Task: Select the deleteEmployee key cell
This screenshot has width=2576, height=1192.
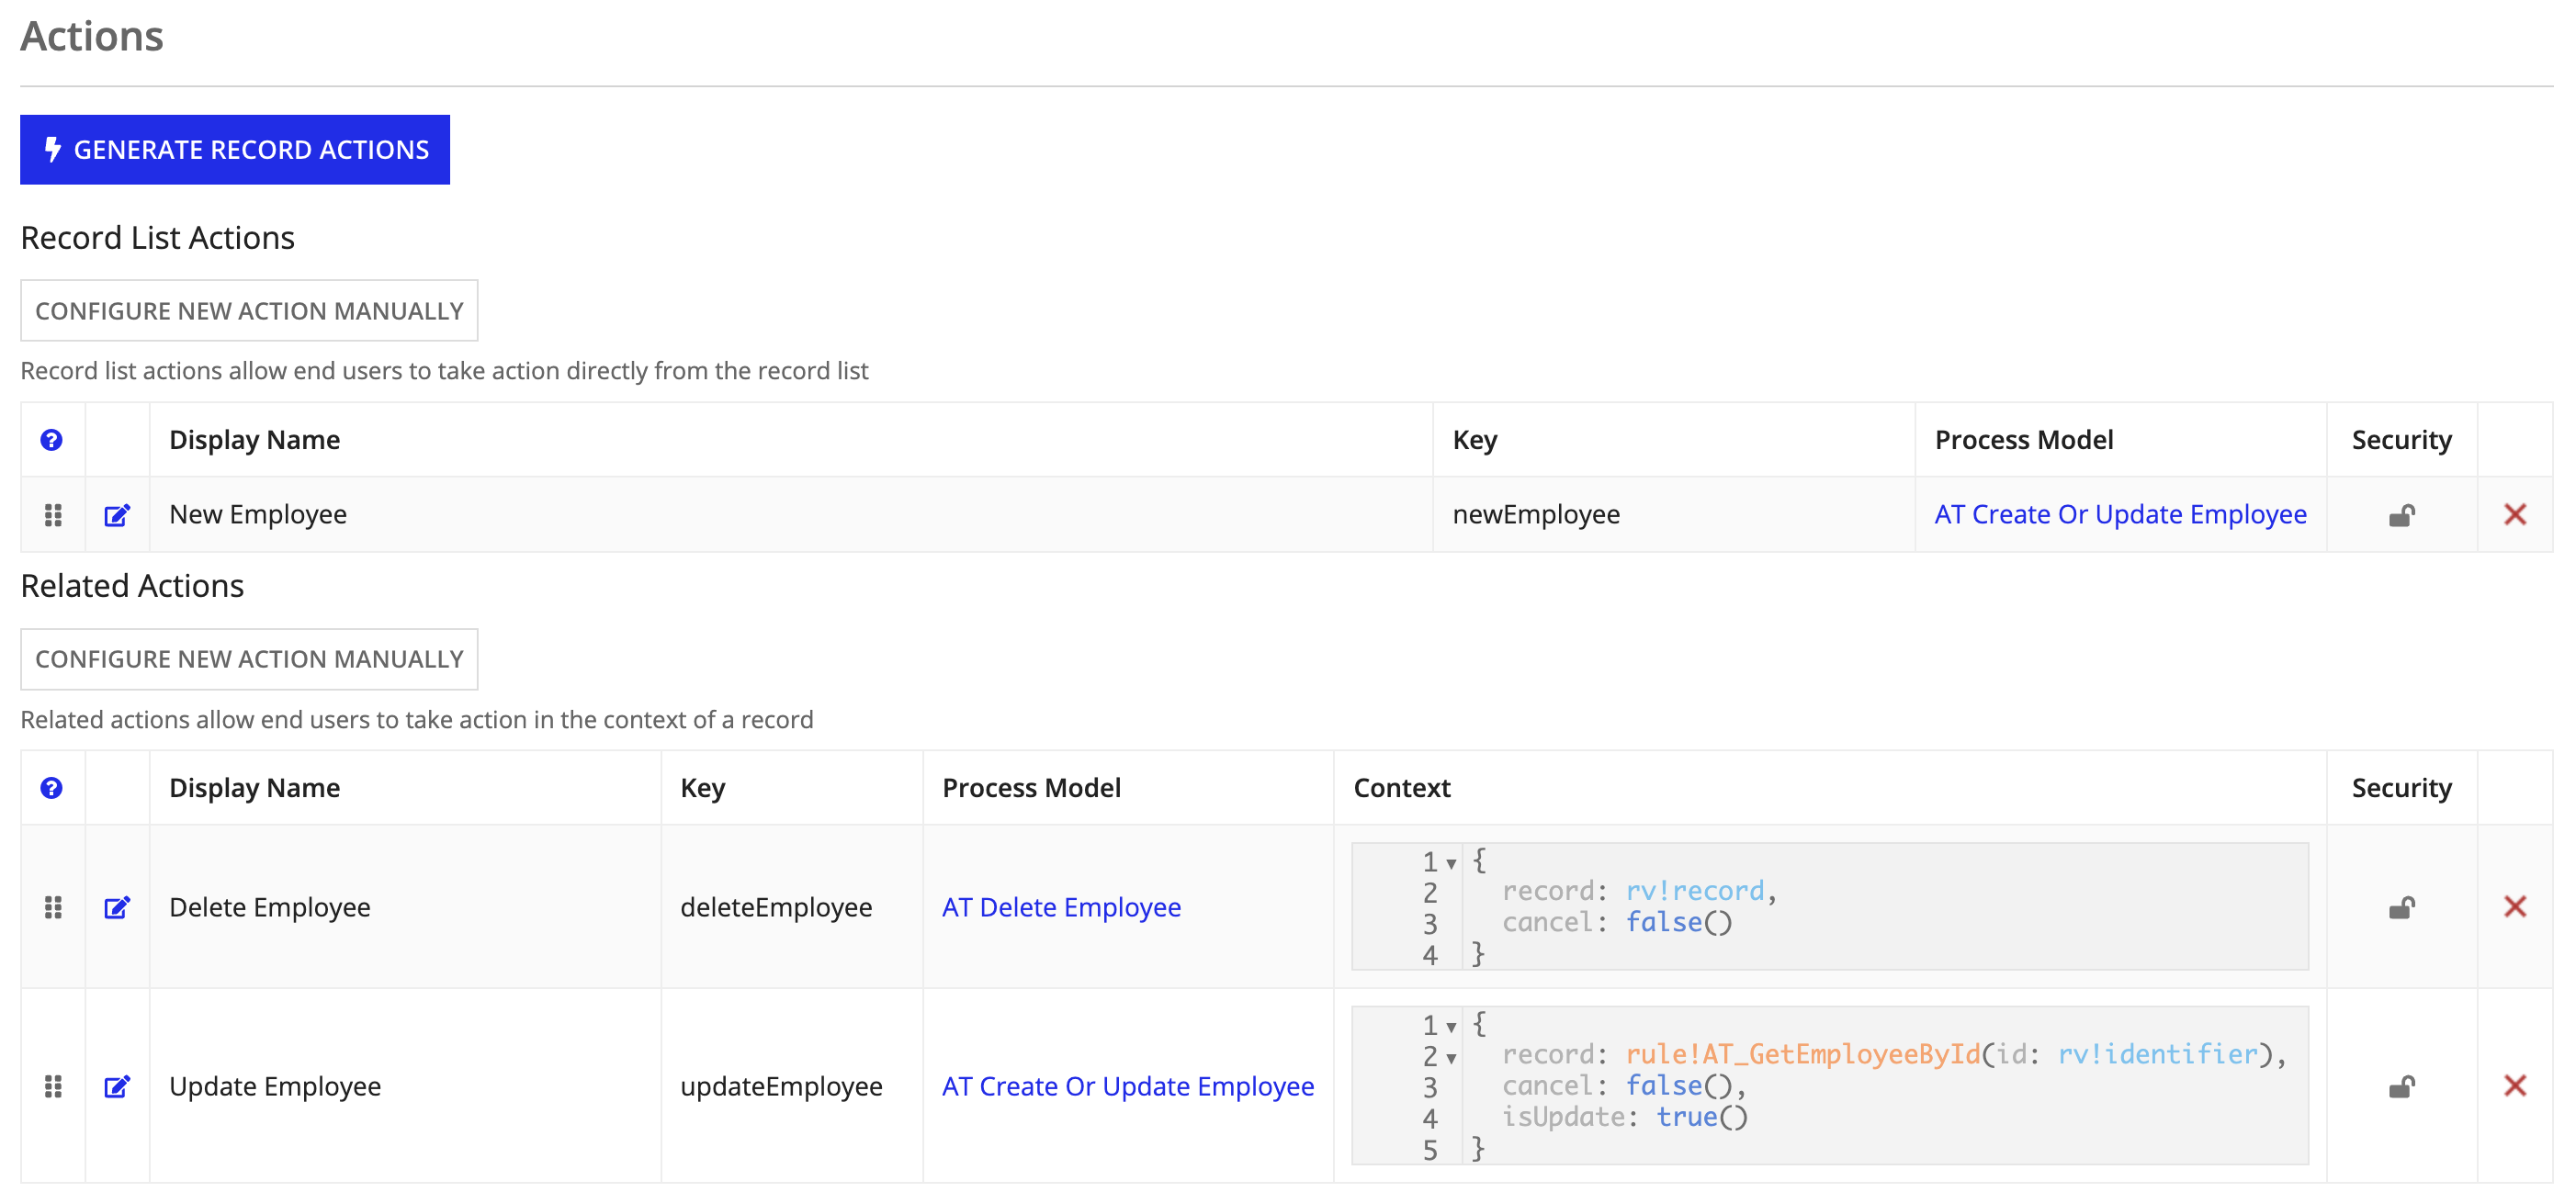Action: 791,907
